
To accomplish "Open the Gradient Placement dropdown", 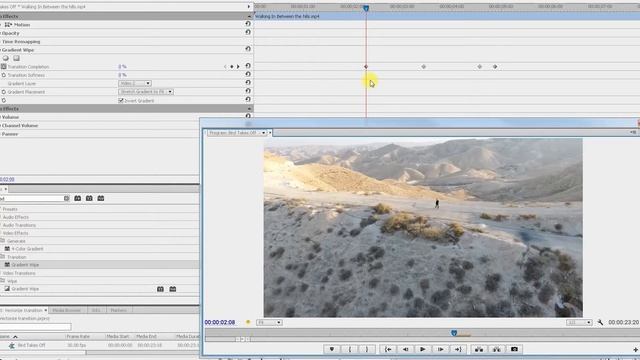I will [x=146, y=92].
